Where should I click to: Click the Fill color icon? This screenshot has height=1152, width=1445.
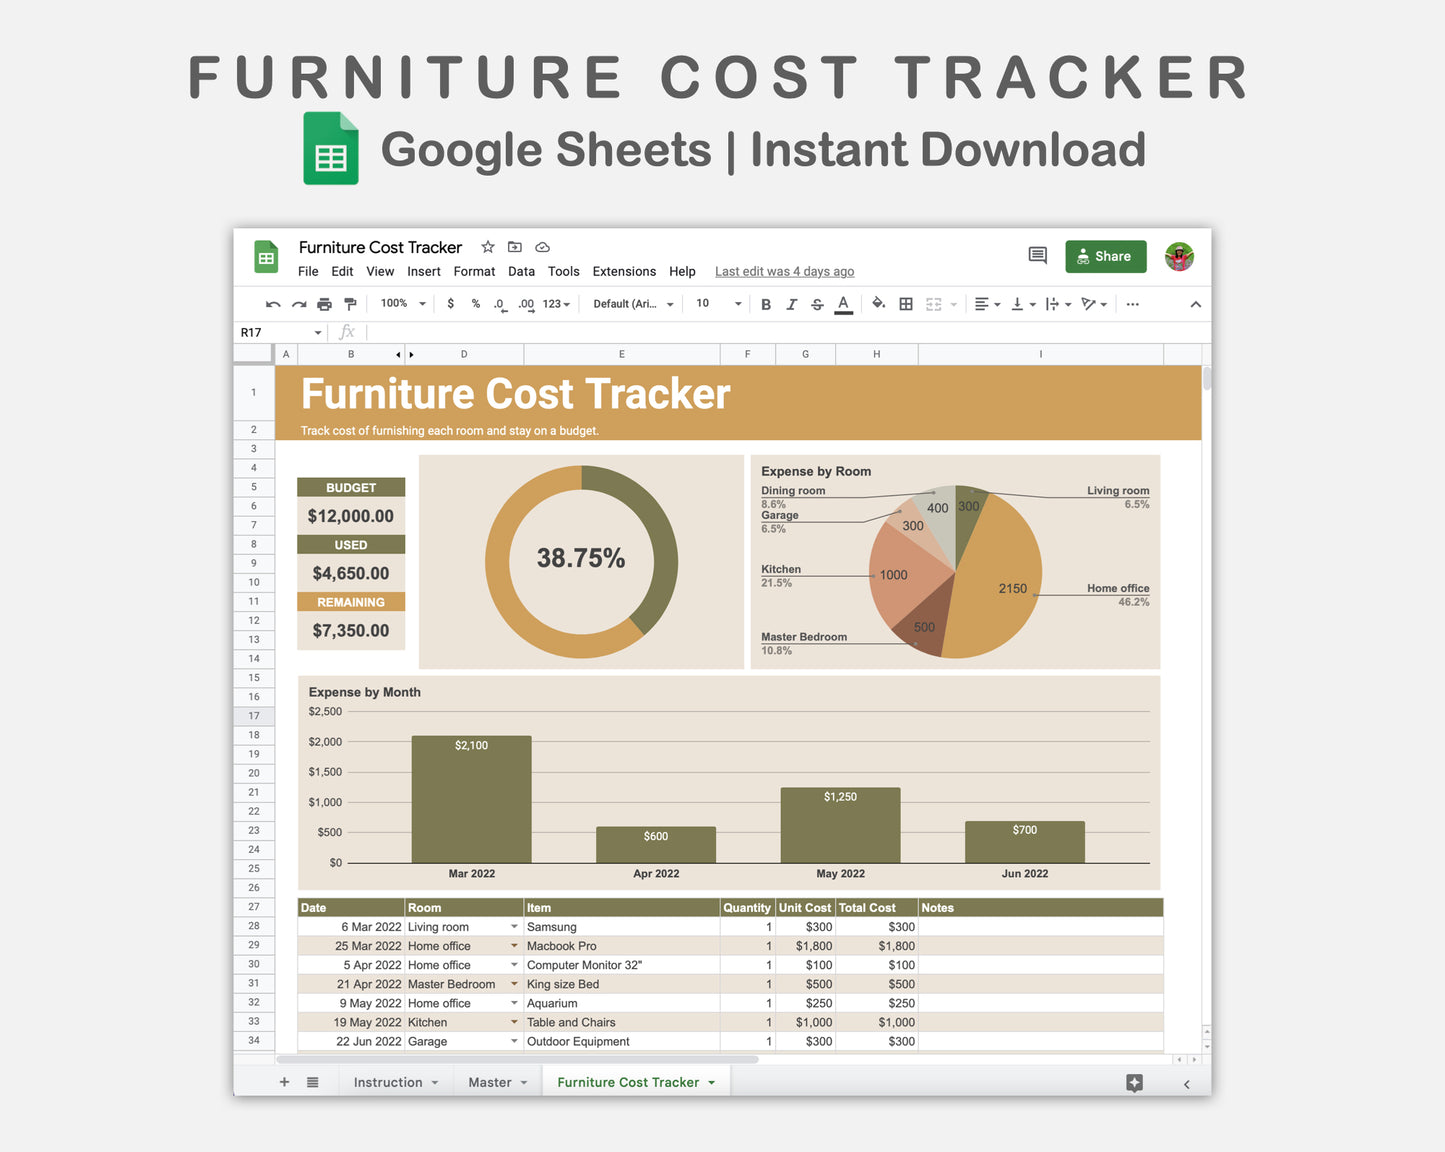pyautogui.click(x=878, y=303)
